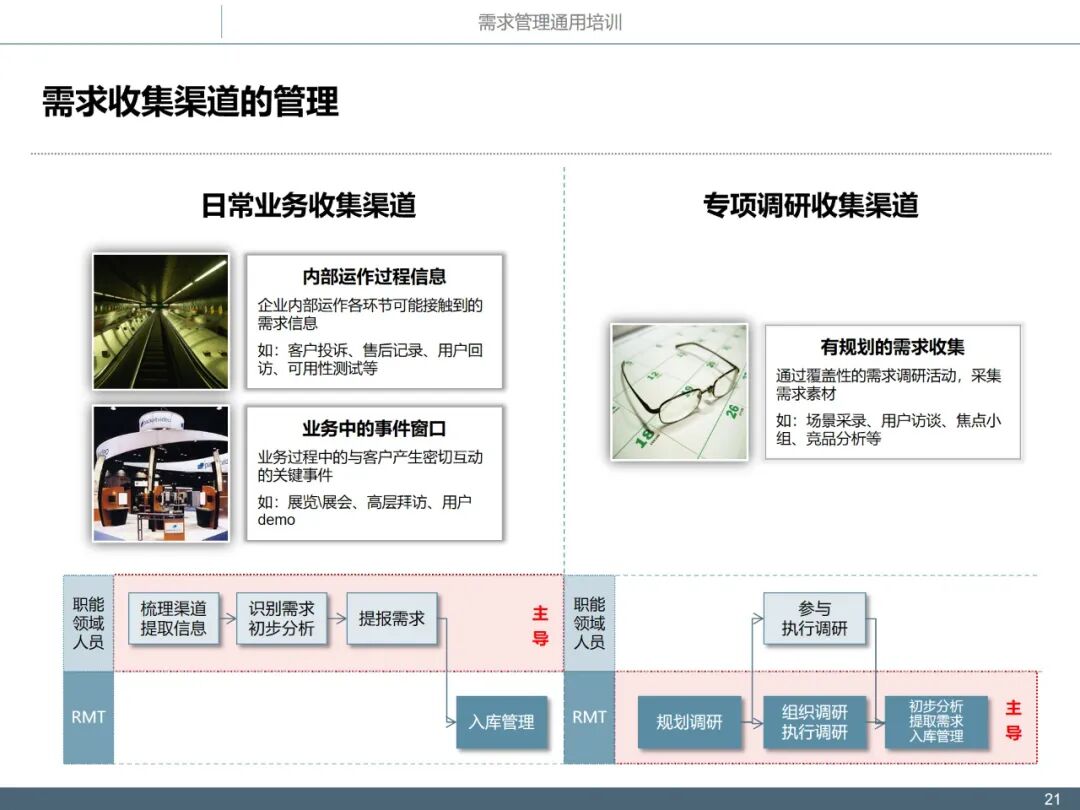The image size is (1080, 810).
Task: Click the slide title 需求收集渠道的管理
Action: click(x=189, y=100)
